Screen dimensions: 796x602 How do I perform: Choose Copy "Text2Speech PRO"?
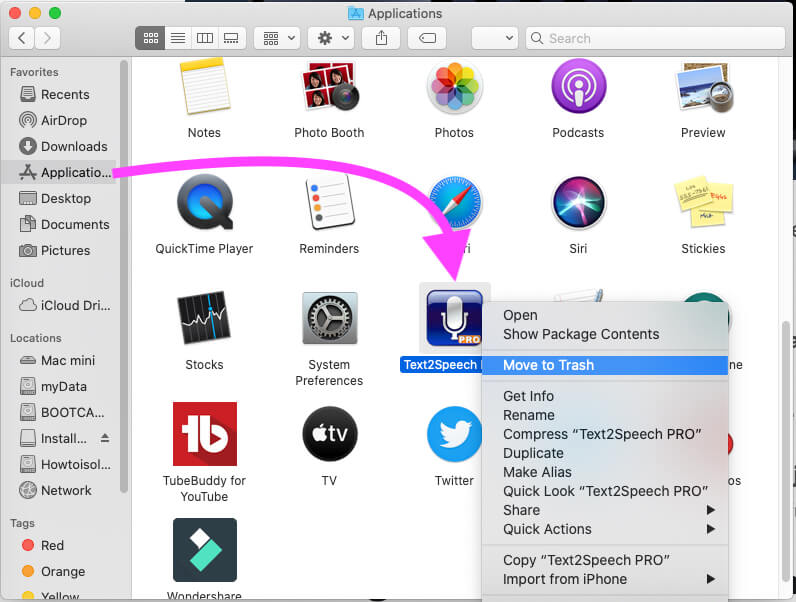605,560
